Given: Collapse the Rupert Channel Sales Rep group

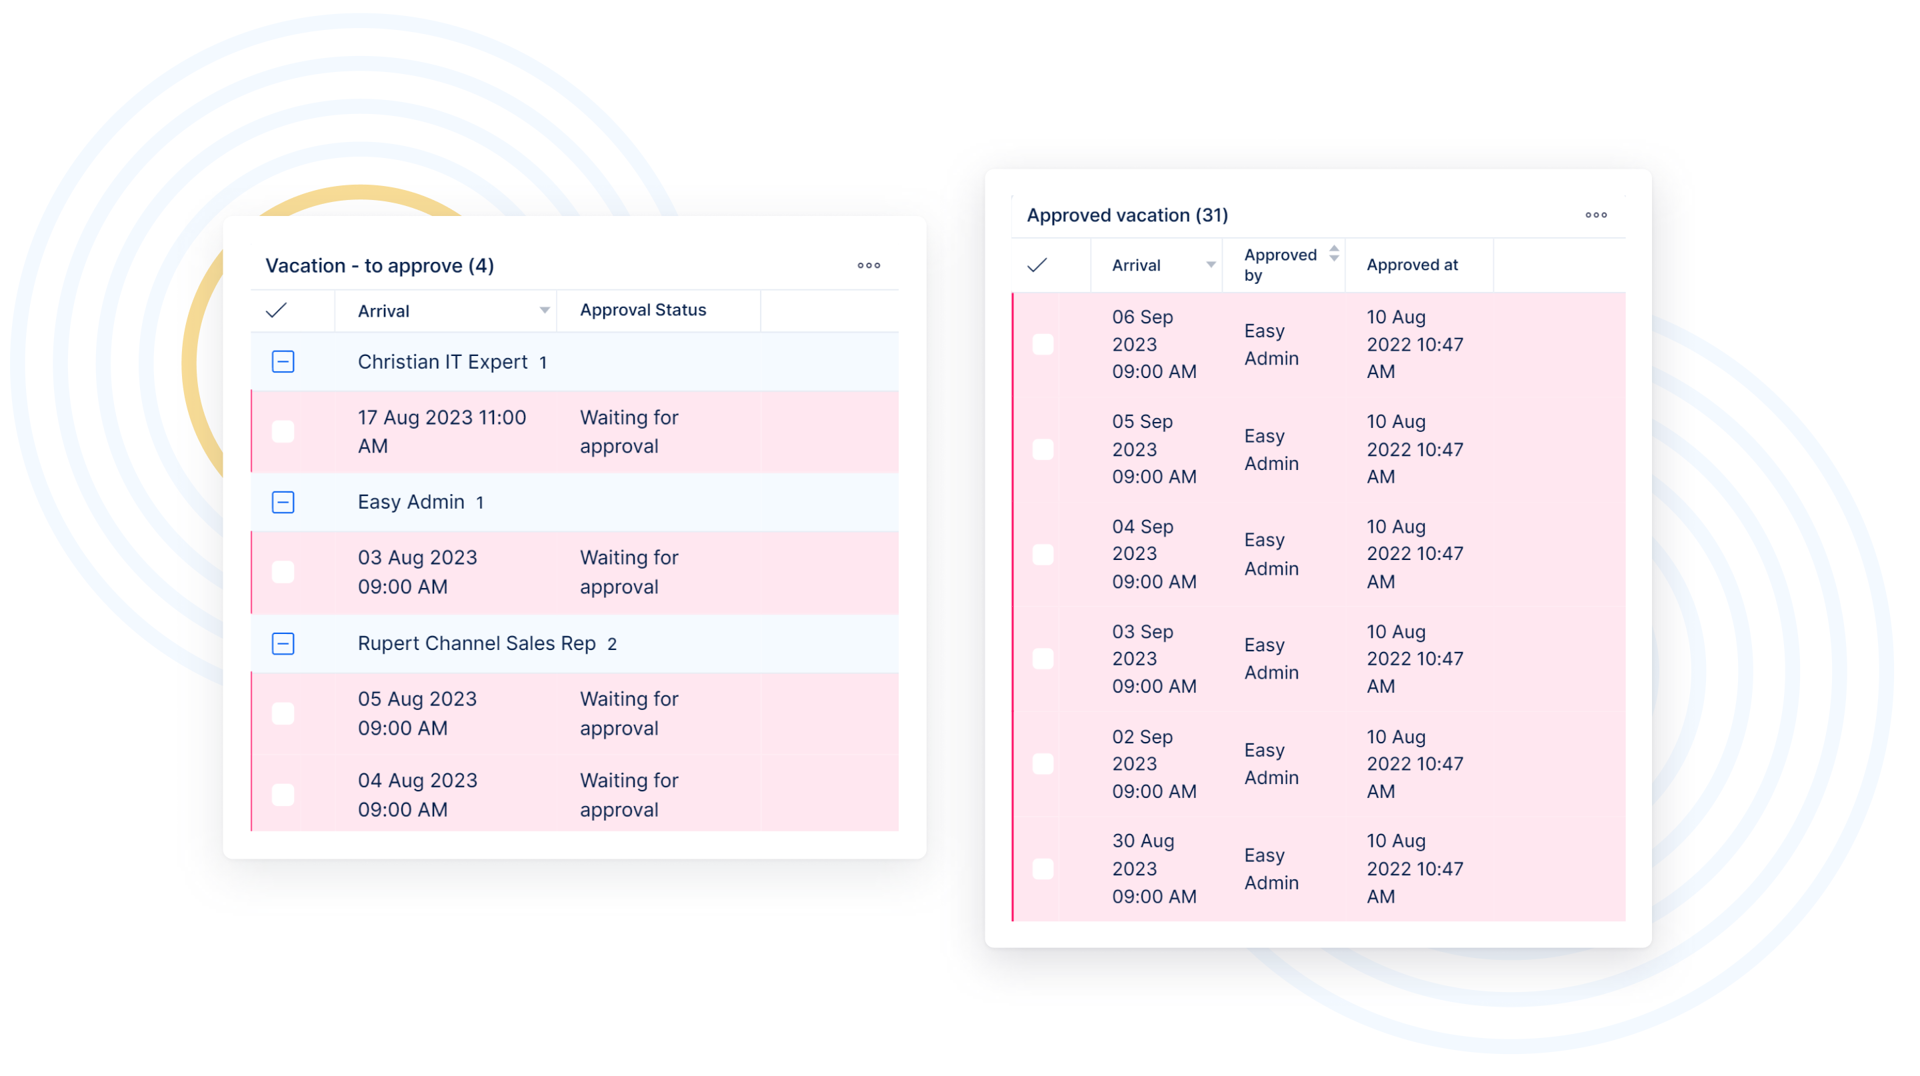Looking at the screenshot, I should pyautogui.click(x=283, y=644).
